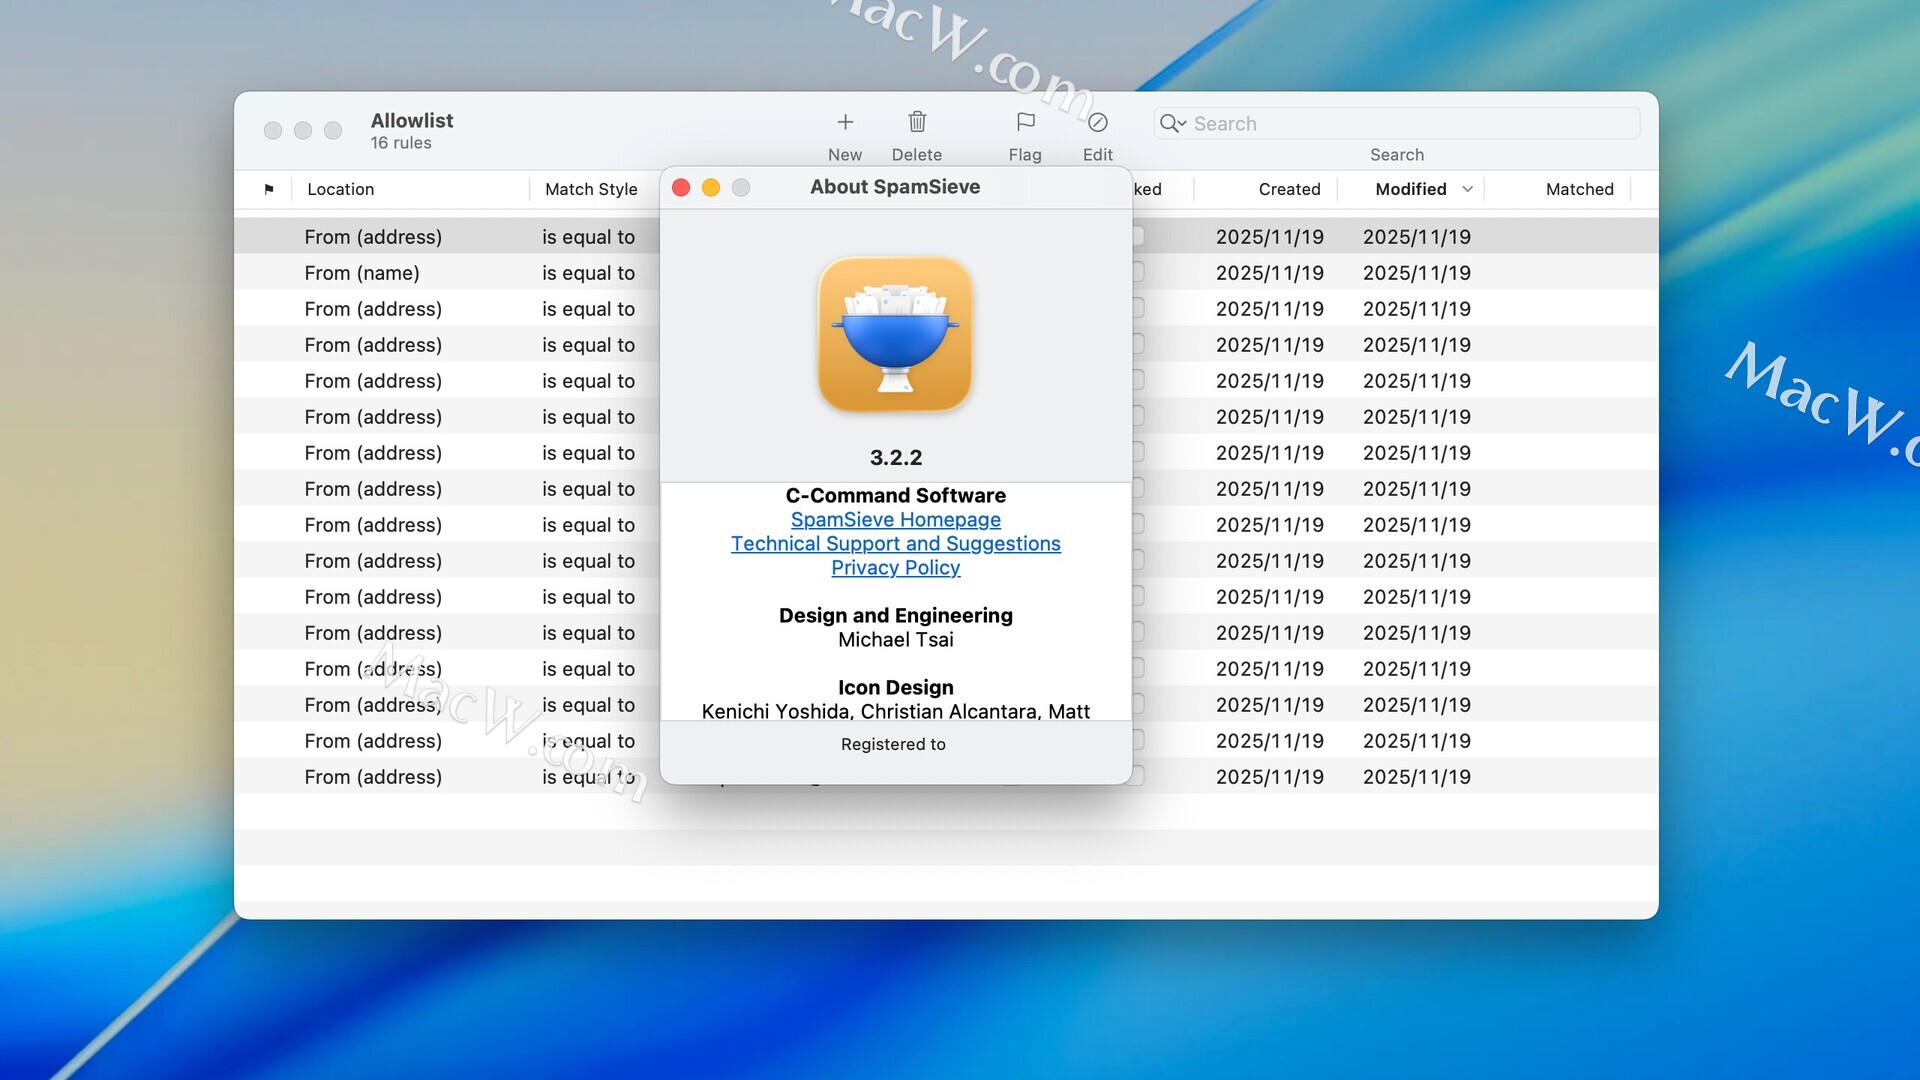The image size is (1920, 1080).
Task: Sort rules by Match Style header
Action: pos(590,189)
